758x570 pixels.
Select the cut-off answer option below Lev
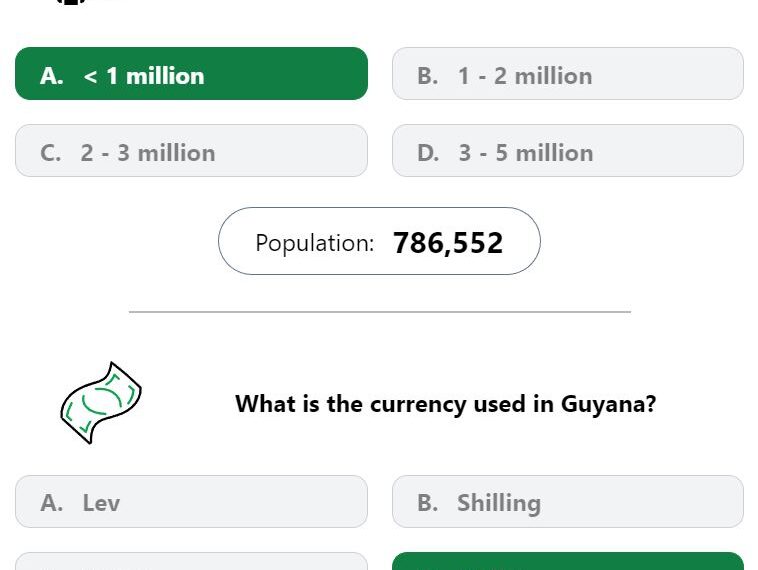[x=191, y=561]
